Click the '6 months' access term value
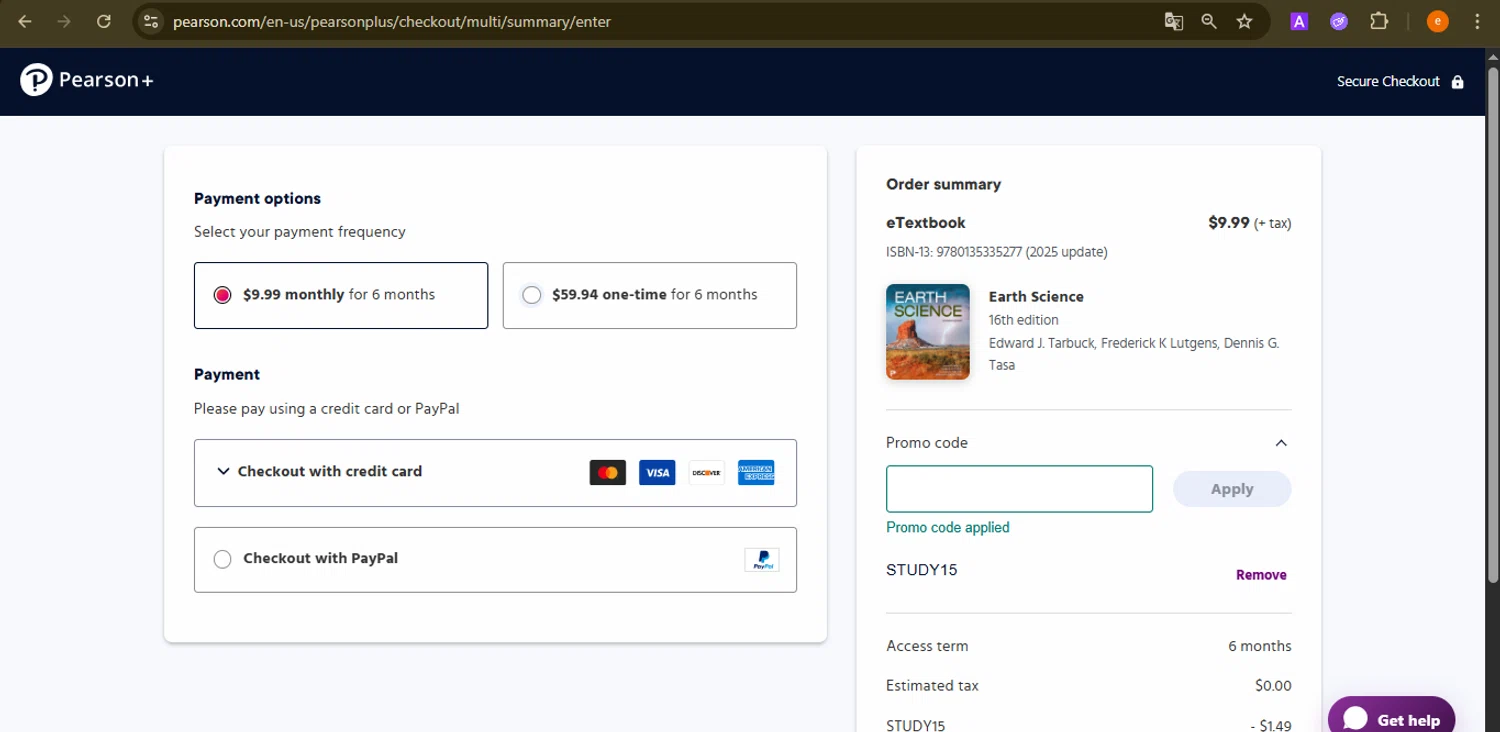The width and height of the screenshot is (1500, 732). click(1260, 646)
